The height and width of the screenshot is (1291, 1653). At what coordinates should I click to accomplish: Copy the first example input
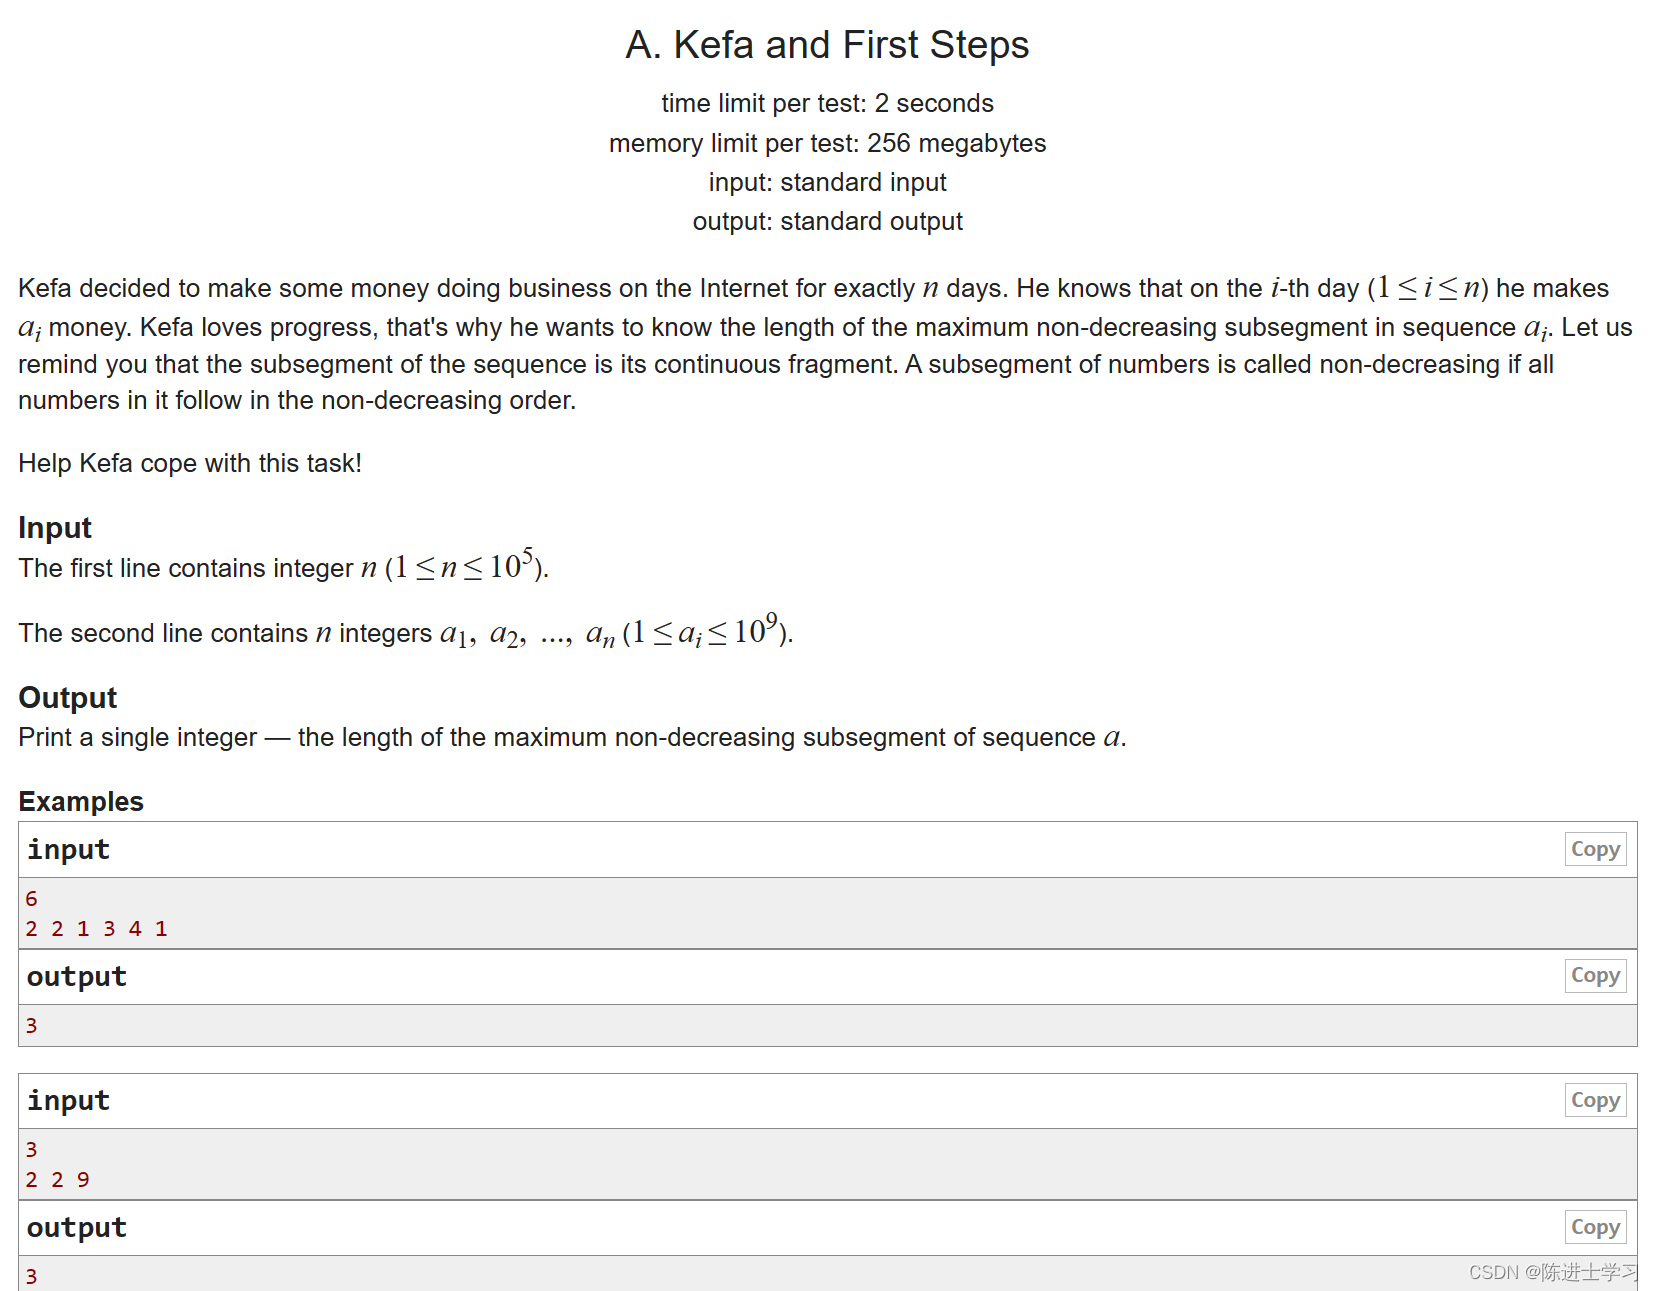click(x=1594, y=849)
